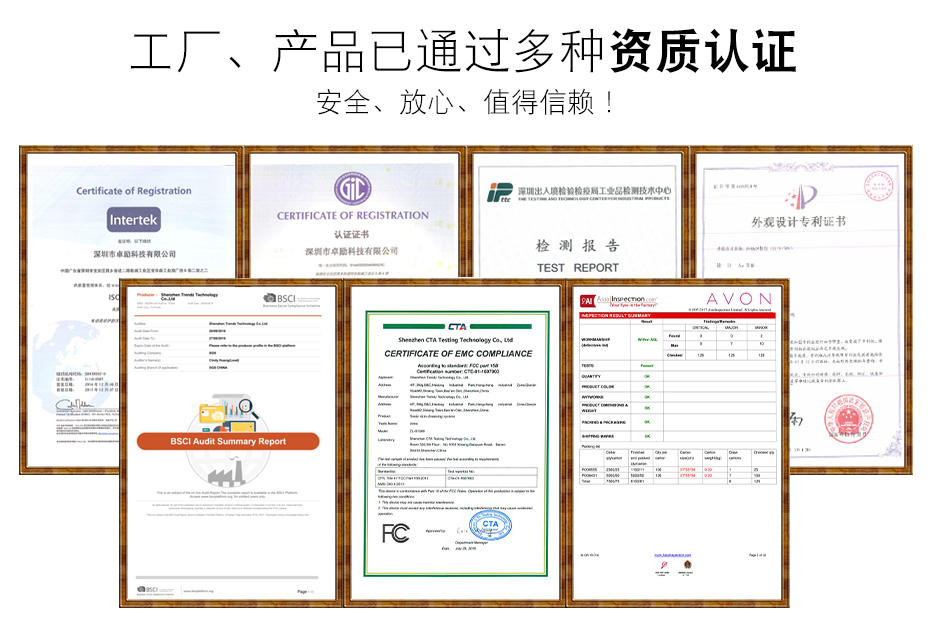930x631 pixels.
Task: Click the BSCI folder and magnifier illustration
Action: pyautogui.click(x=228, y=413)
